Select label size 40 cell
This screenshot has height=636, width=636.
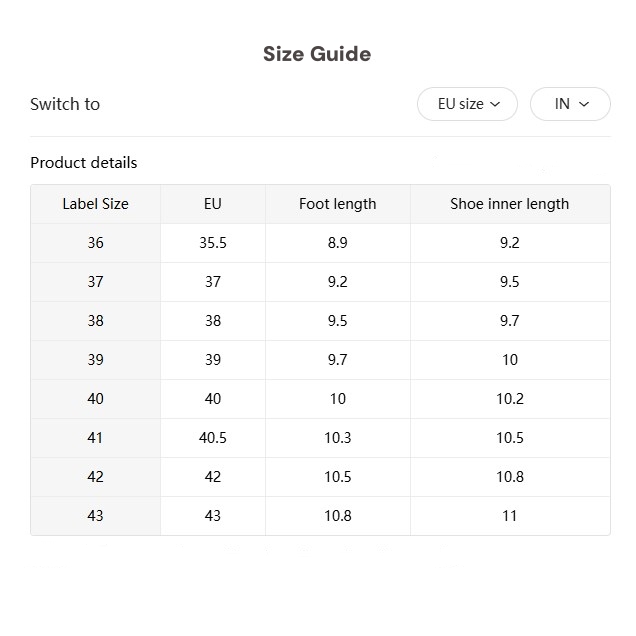96,399
